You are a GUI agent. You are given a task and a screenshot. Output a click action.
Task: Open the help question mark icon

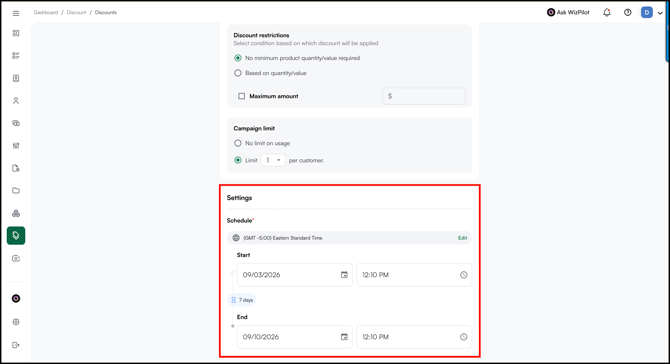pos(627,12)
